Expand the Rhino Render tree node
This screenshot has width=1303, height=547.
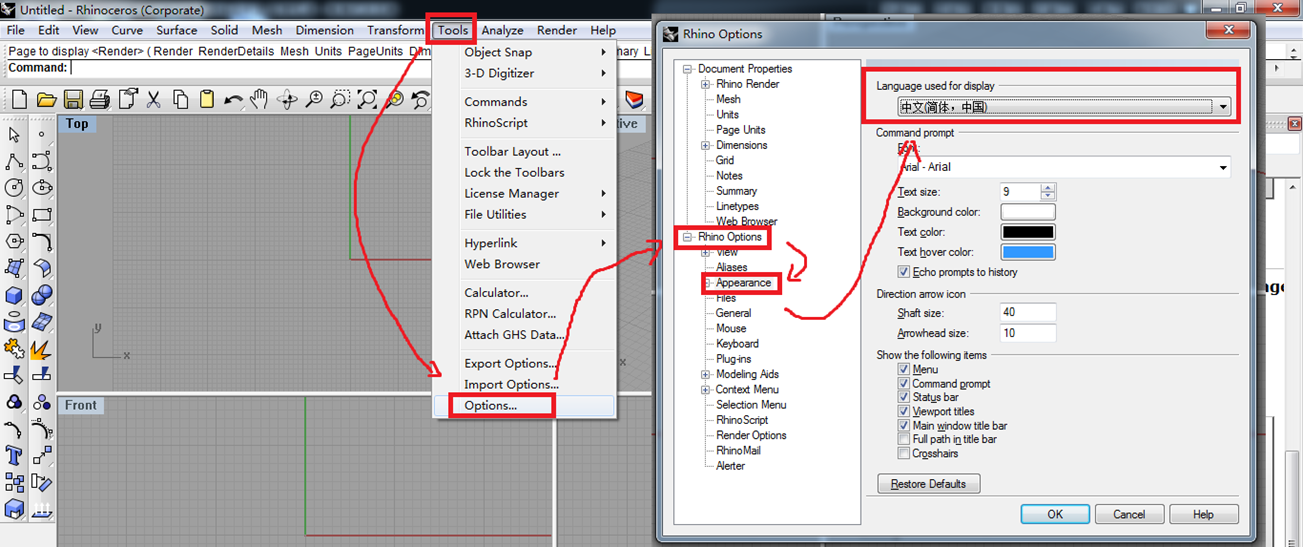click(x=706, y=84)
